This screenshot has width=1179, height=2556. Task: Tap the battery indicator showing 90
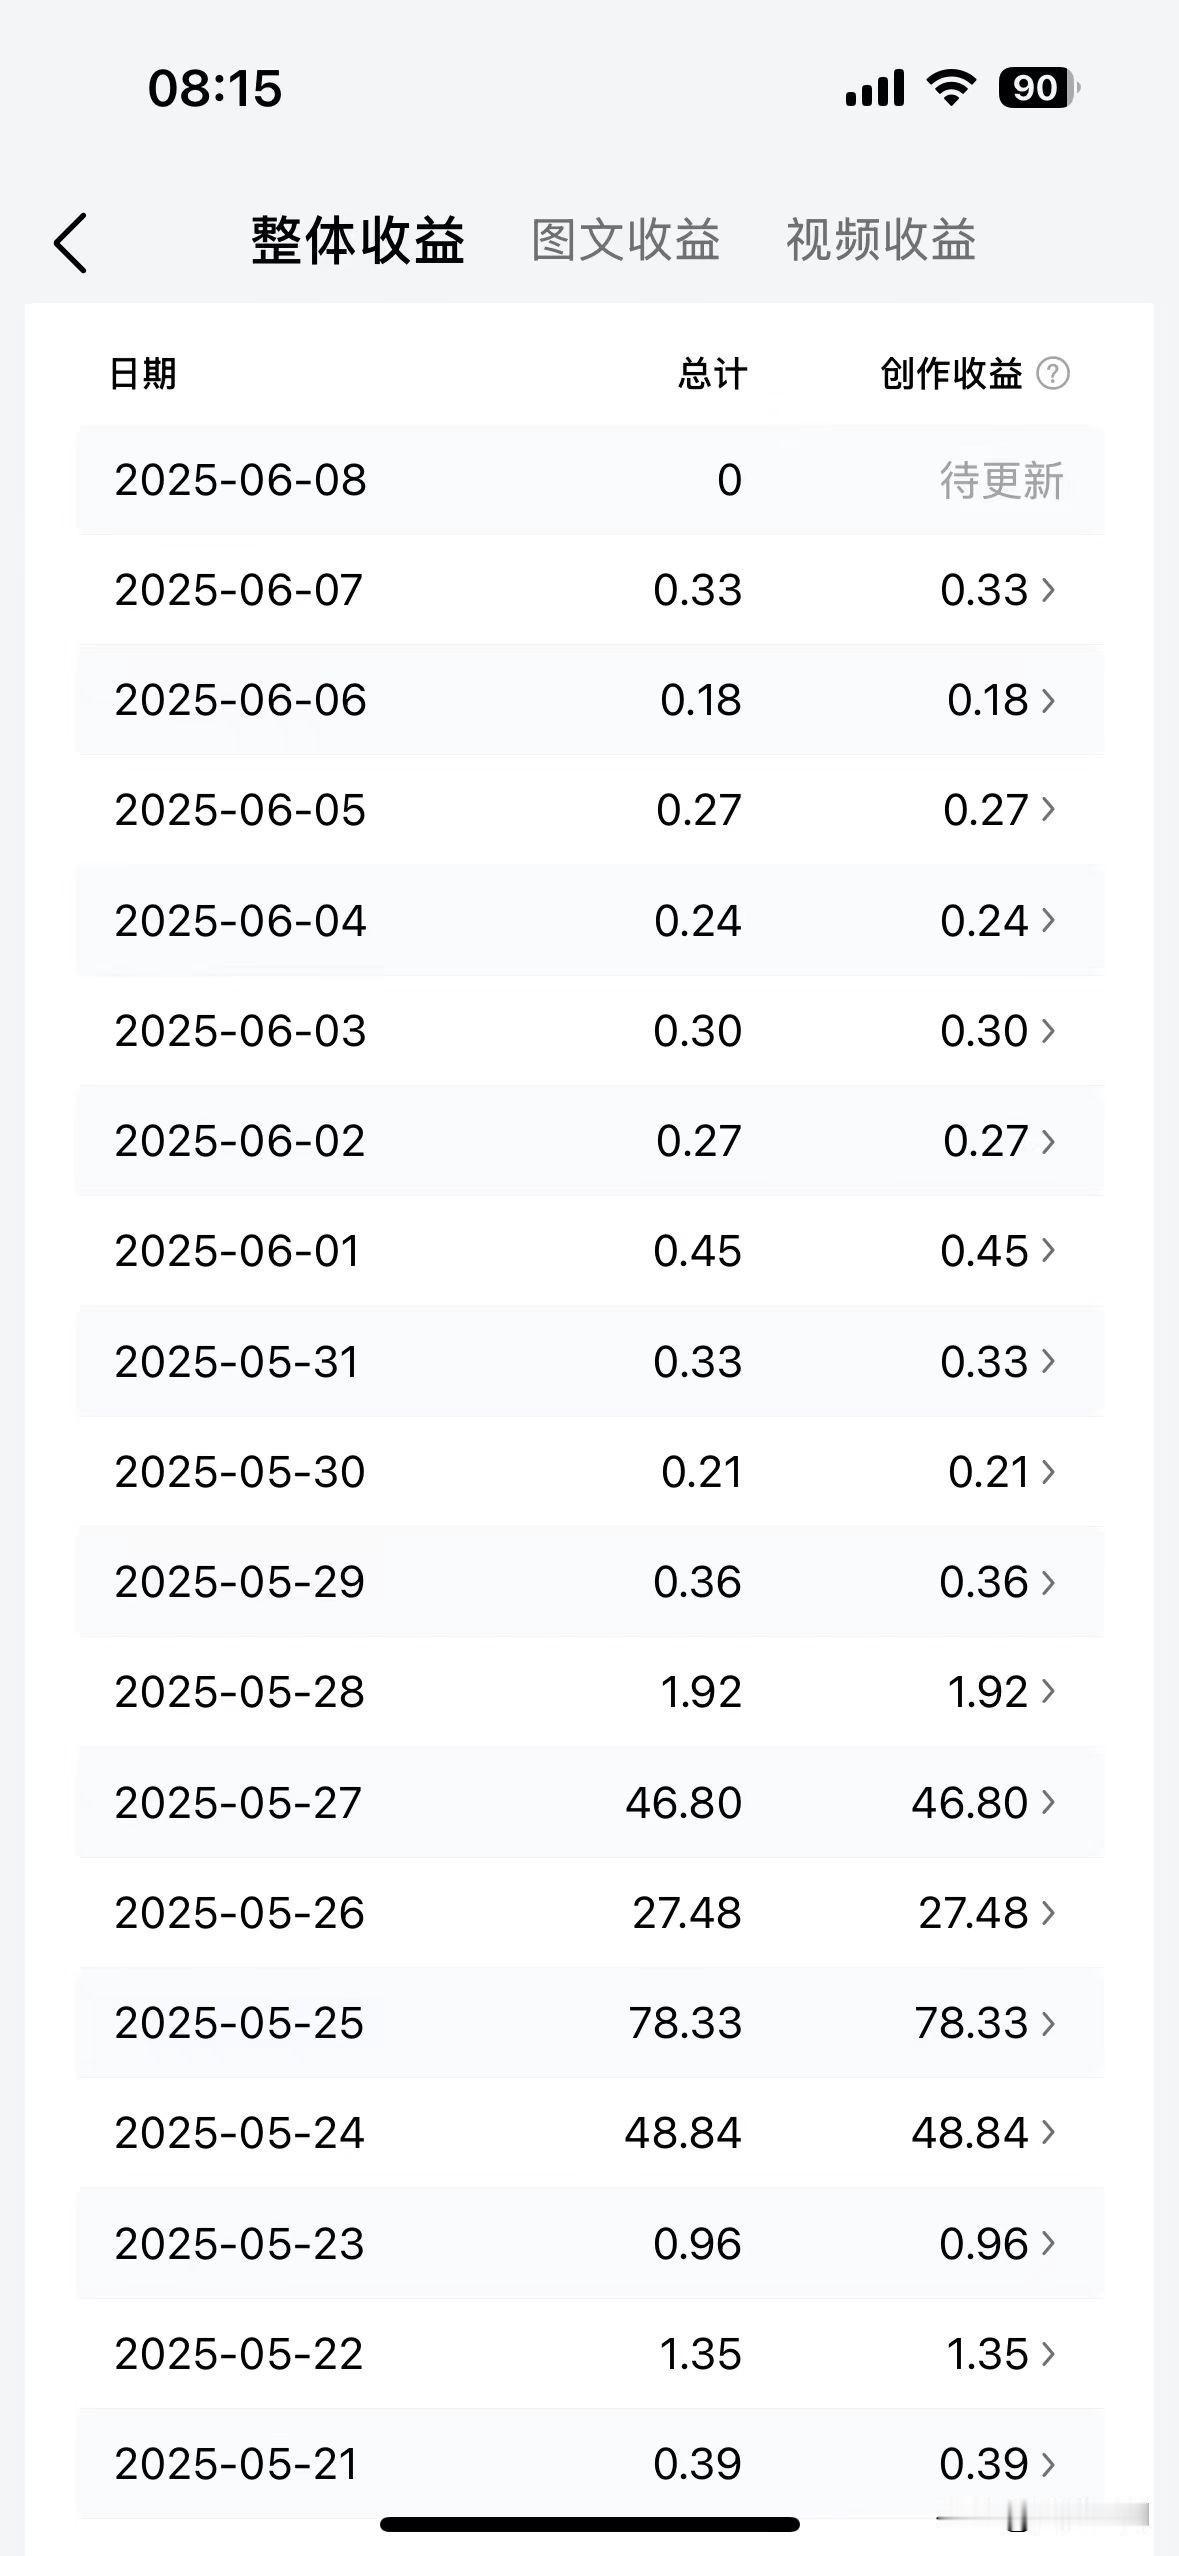pyautogui.click(x=1039, y=88)
